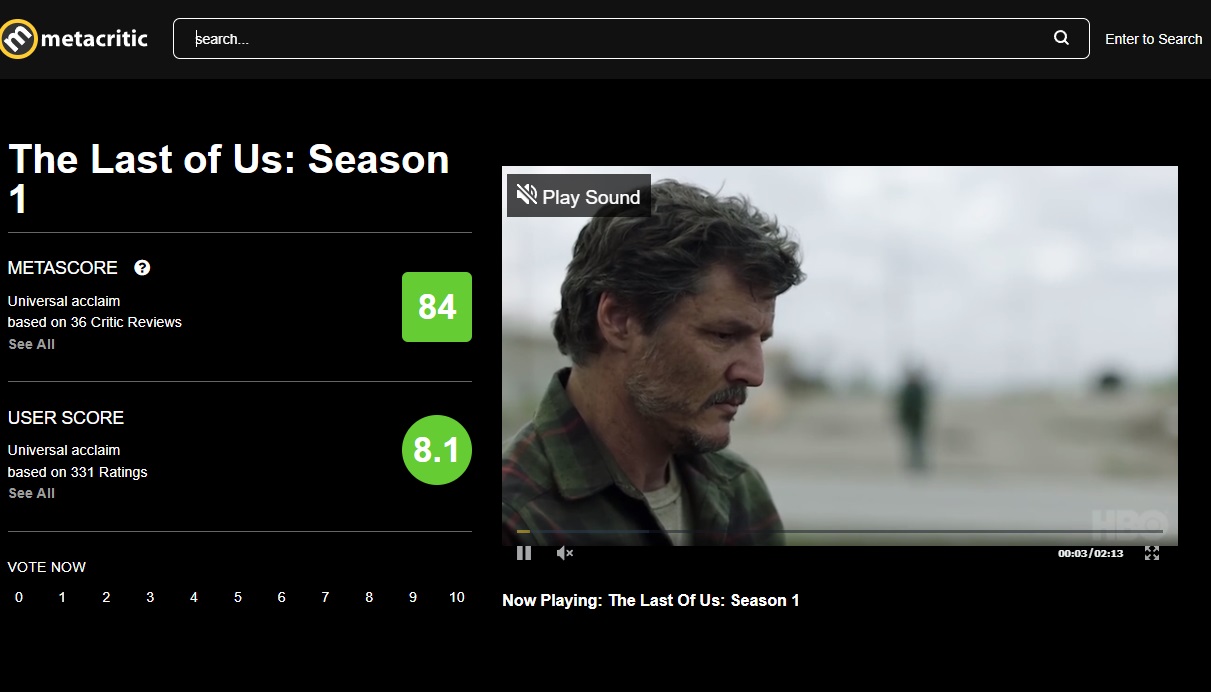This screenshot has width=1211, height=693.
Task: Vote a score of 0
Action: [19, 597]
